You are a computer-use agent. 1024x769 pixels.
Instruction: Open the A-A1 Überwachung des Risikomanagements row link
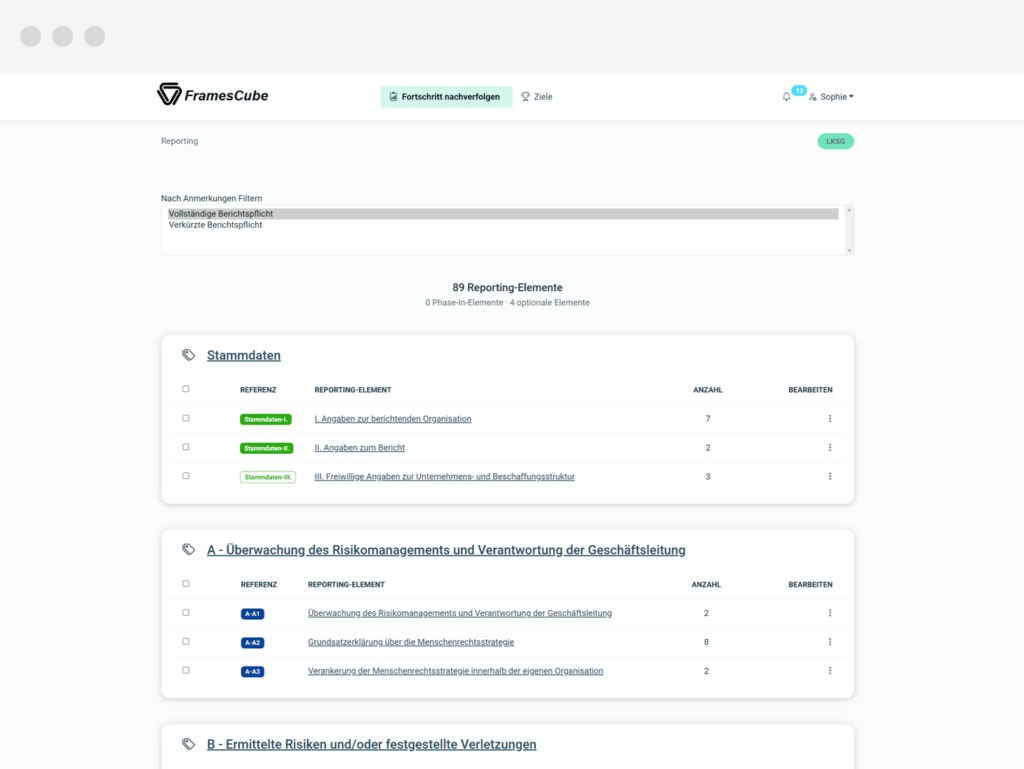460,613
